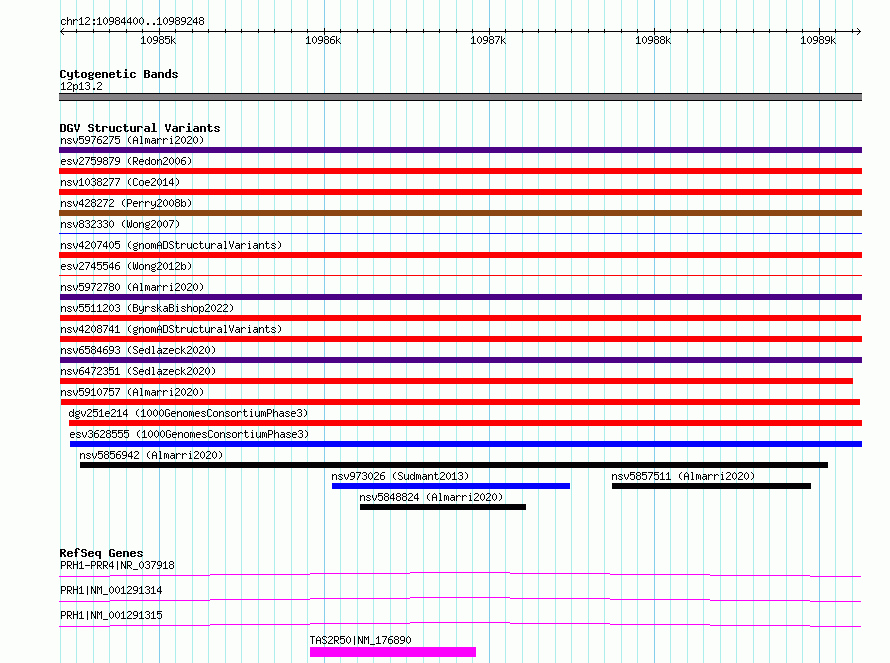The height and width of the screenshot is (663, 890).
Task: Click the esv2745546 (Wong2012b) label
Action: pos(126,266)
